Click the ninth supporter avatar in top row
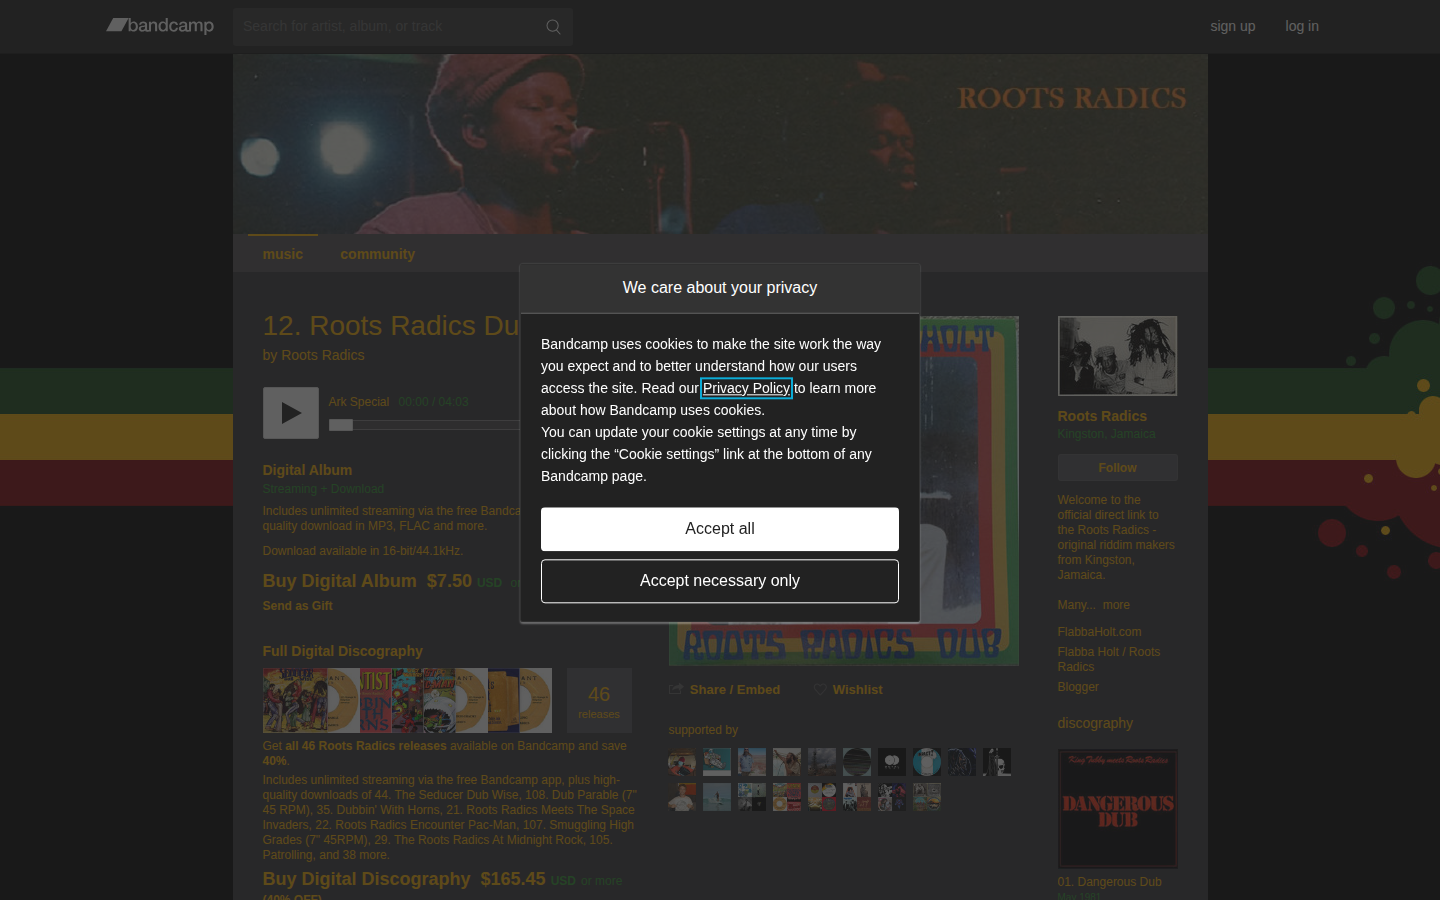Image resolution: width=1440 pixels, height=900 pixels. coord(962,762)
